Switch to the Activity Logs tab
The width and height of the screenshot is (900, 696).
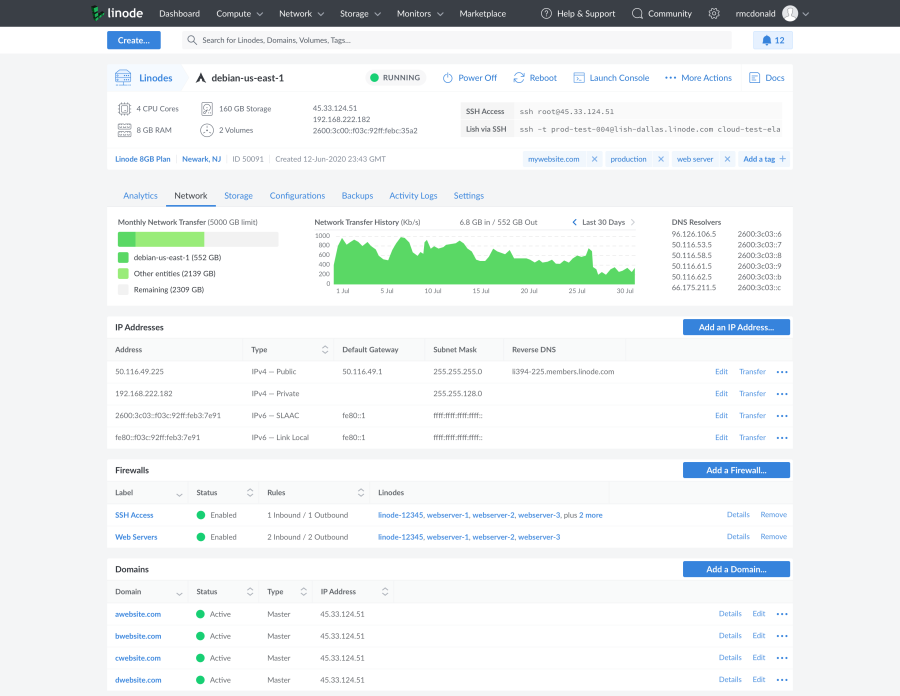point(413,196)
